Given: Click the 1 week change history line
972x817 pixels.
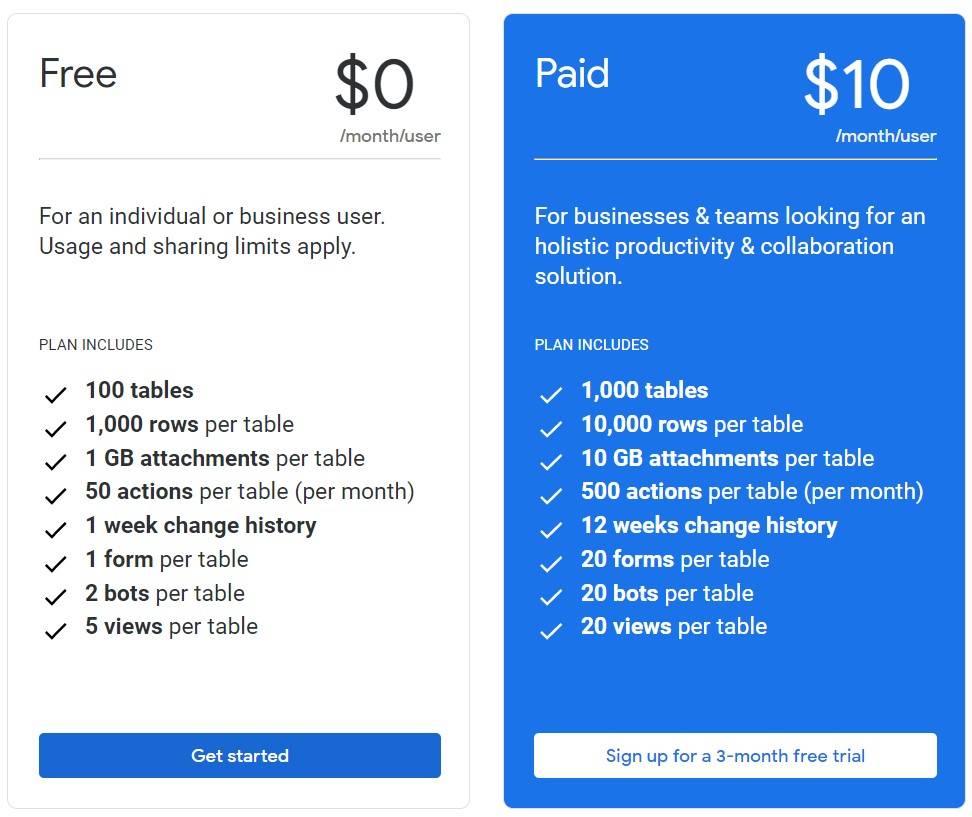Looking at the screenshot, I should (x=200, y=525).
